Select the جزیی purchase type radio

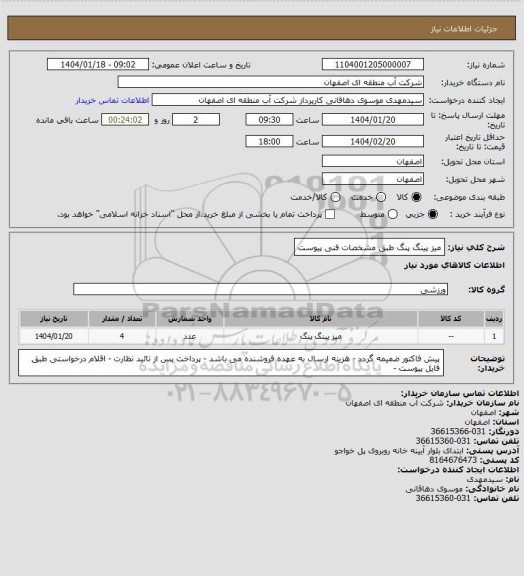pyautogui.click(x=433, y=214)
